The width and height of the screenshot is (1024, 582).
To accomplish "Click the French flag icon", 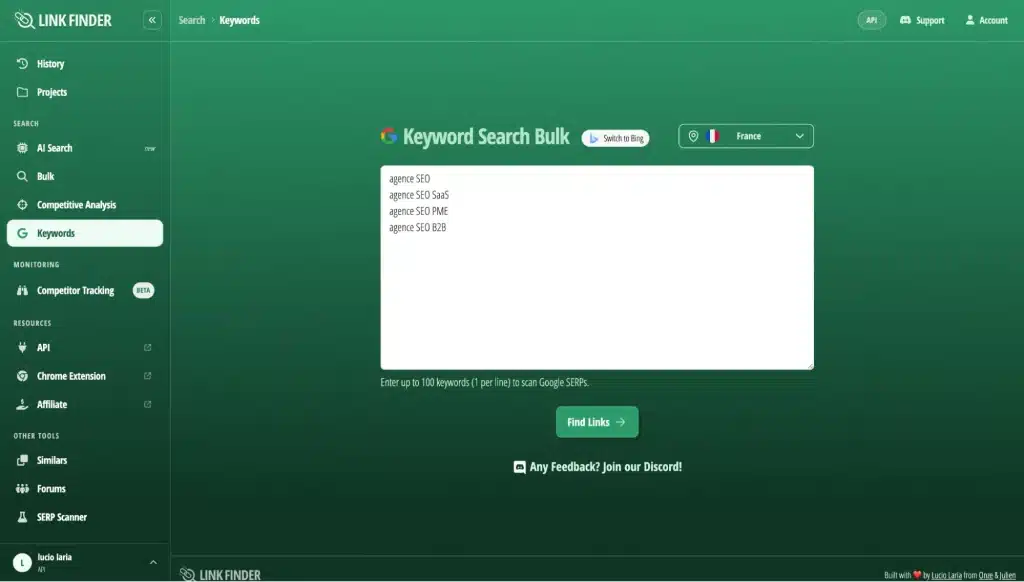I will (712, 137).
